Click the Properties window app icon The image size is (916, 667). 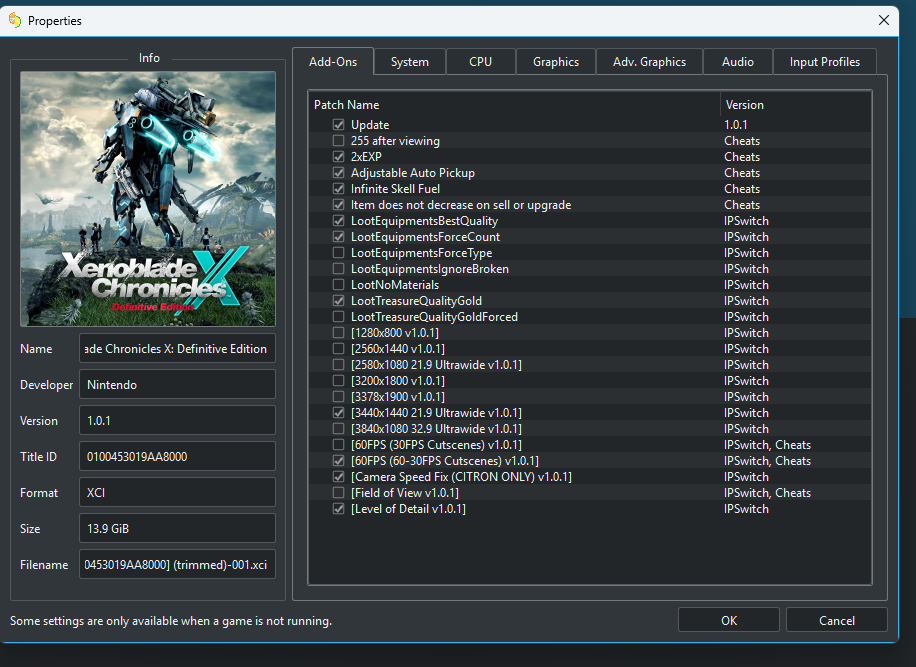click(x=15, y=20)
